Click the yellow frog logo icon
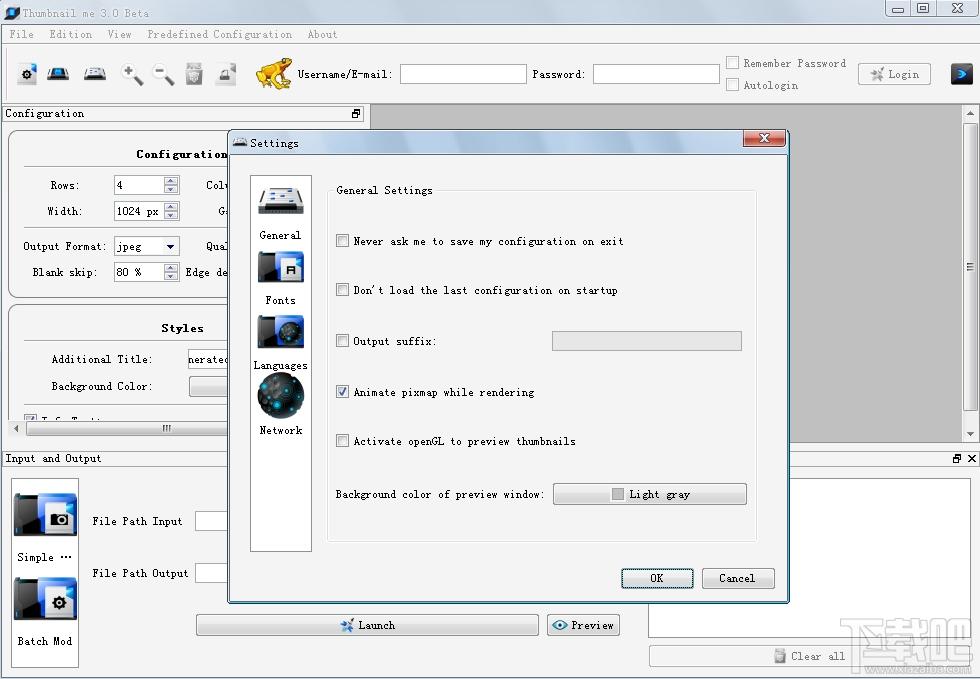The width and height of the screenshot is (980, 679). click(x=274, y=74)
